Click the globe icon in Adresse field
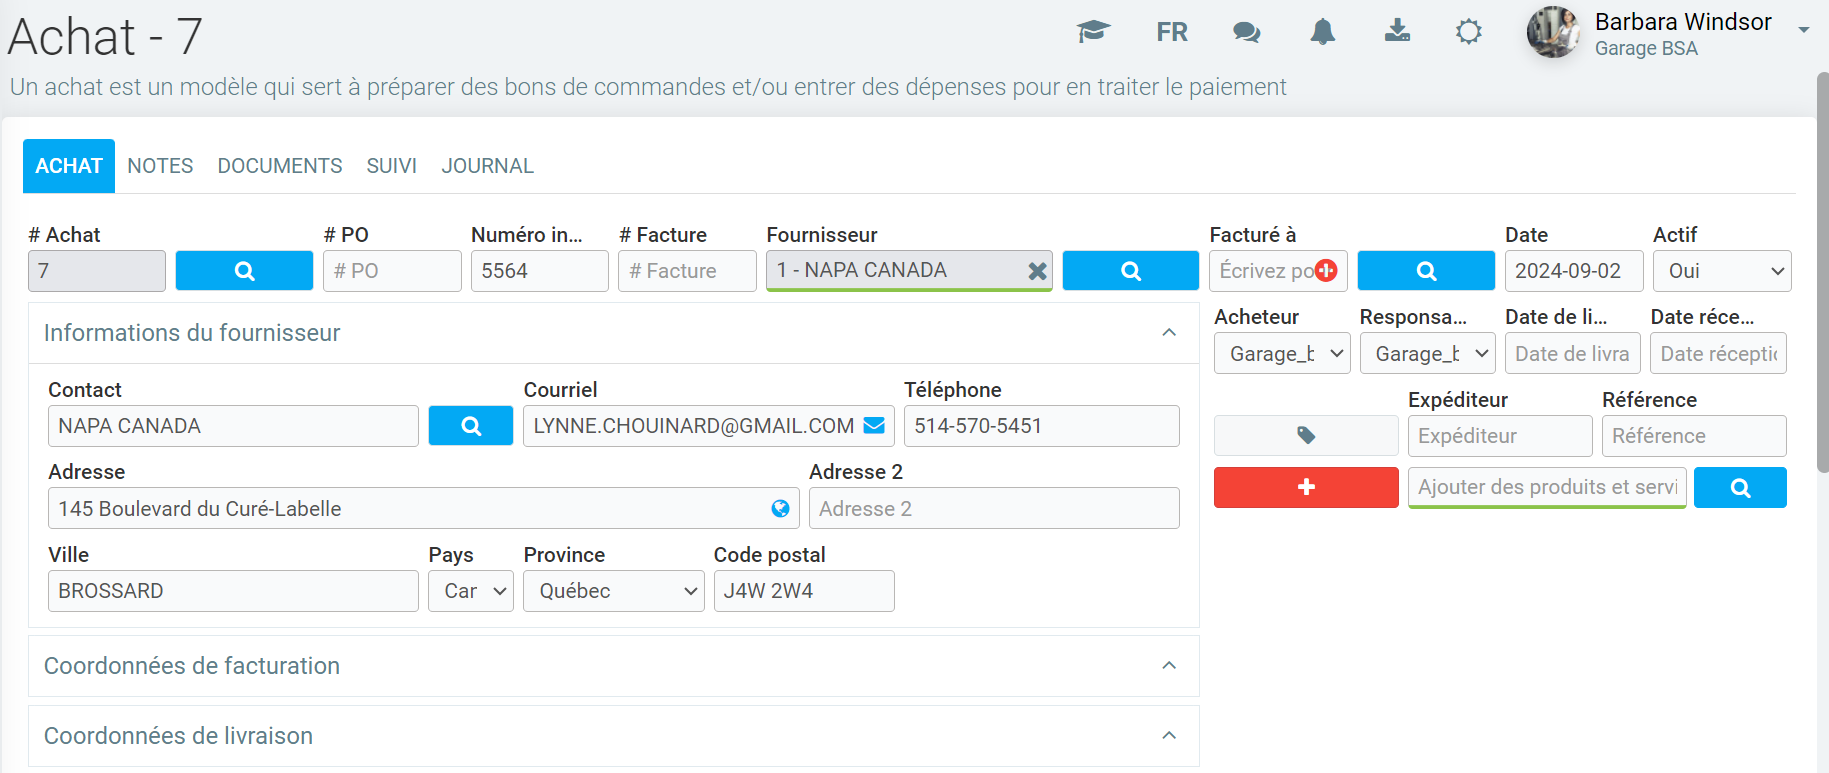The height and width of the screenshot is (773, 1829). 780,509
